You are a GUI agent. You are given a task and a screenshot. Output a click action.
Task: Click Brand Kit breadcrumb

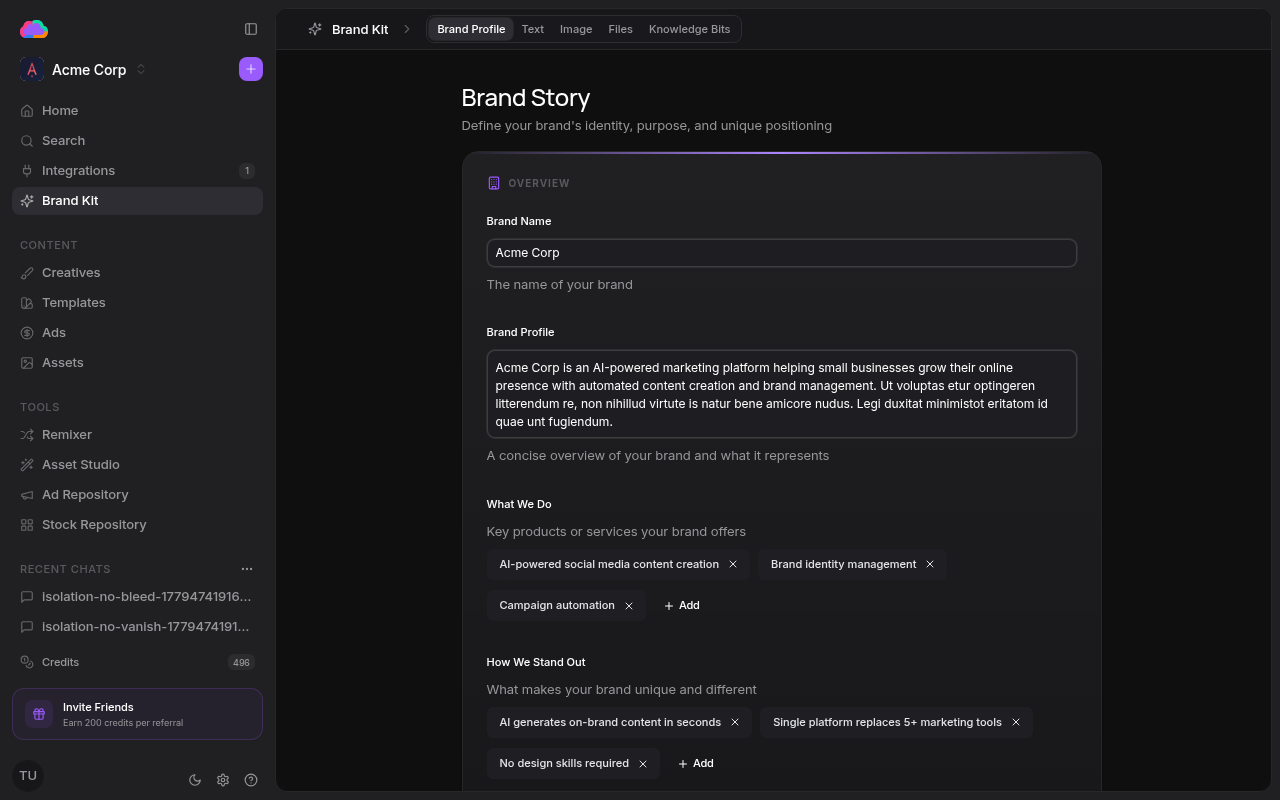pyautogui.click(x=360, y=29)
